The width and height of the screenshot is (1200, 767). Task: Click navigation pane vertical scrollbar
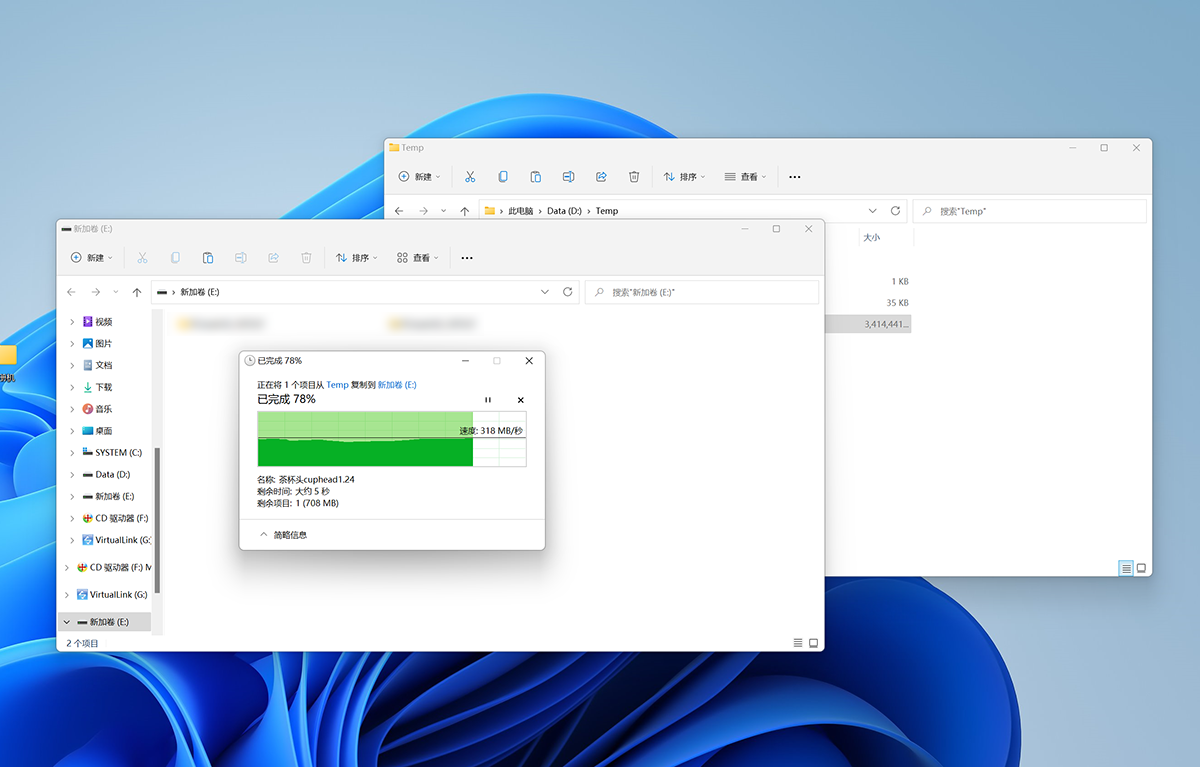tap(157, 520)
